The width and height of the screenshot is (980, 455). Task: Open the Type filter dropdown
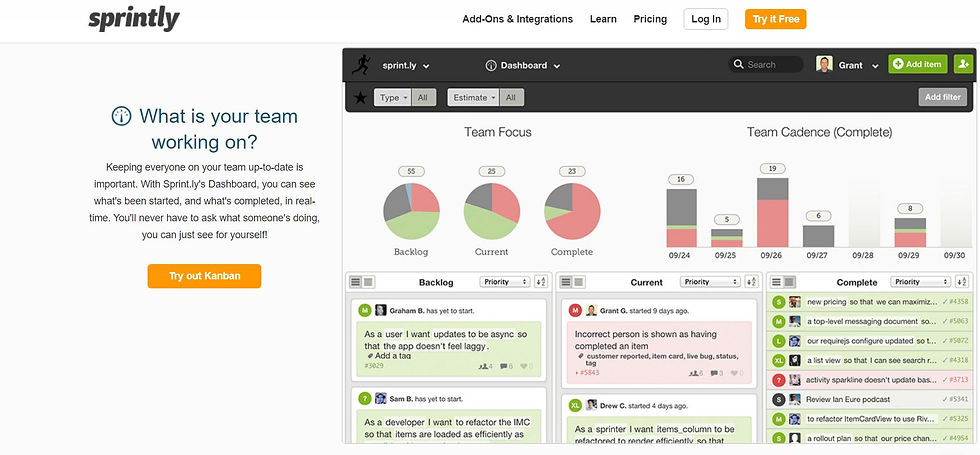pos(393,98)
